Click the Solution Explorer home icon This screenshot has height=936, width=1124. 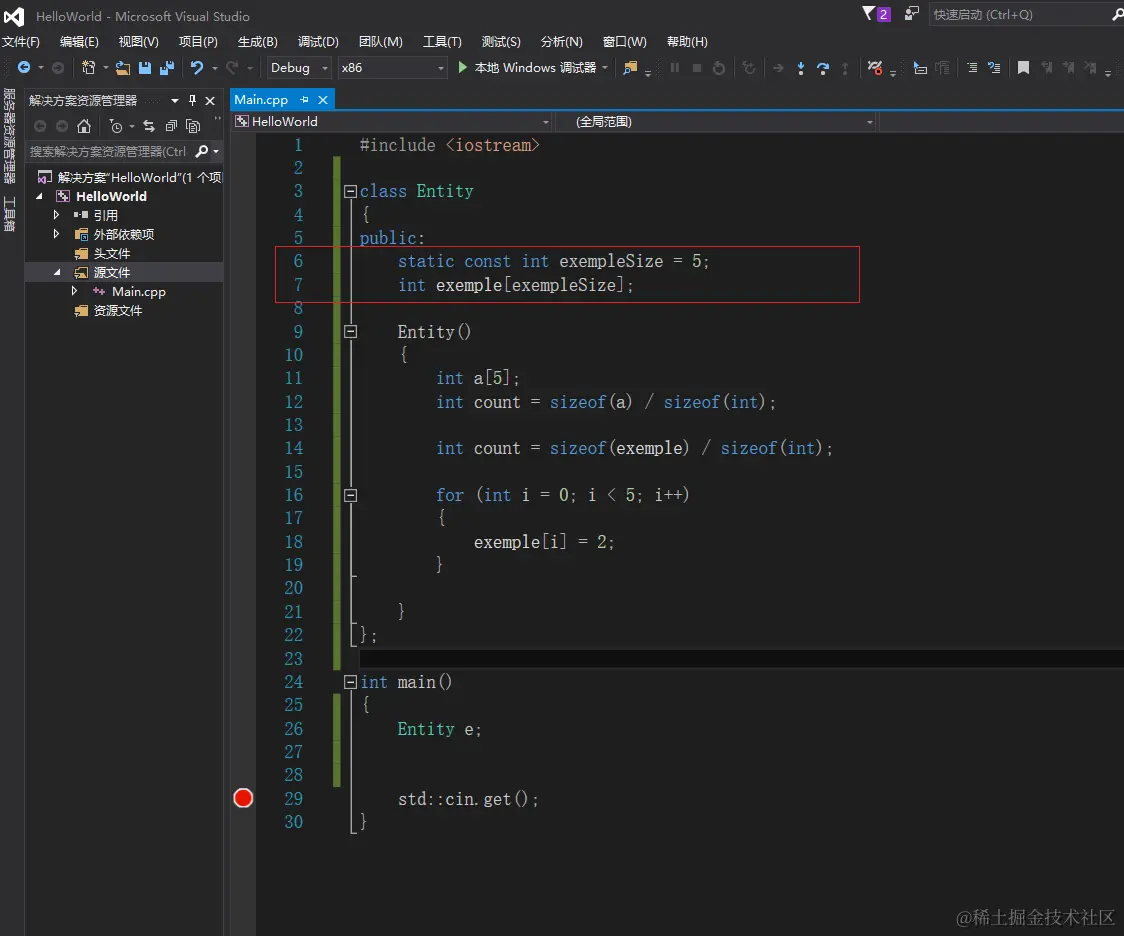click(x=84, y=126)
